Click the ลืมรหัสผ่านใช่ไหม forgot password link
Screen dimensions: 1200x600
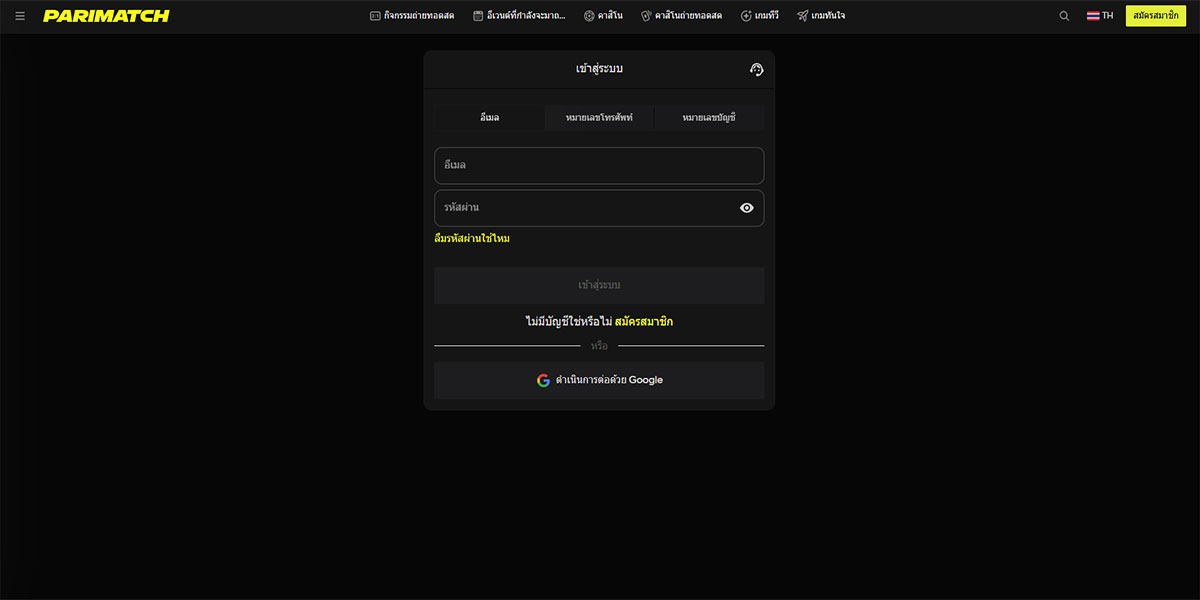click(x=472, y=239)
